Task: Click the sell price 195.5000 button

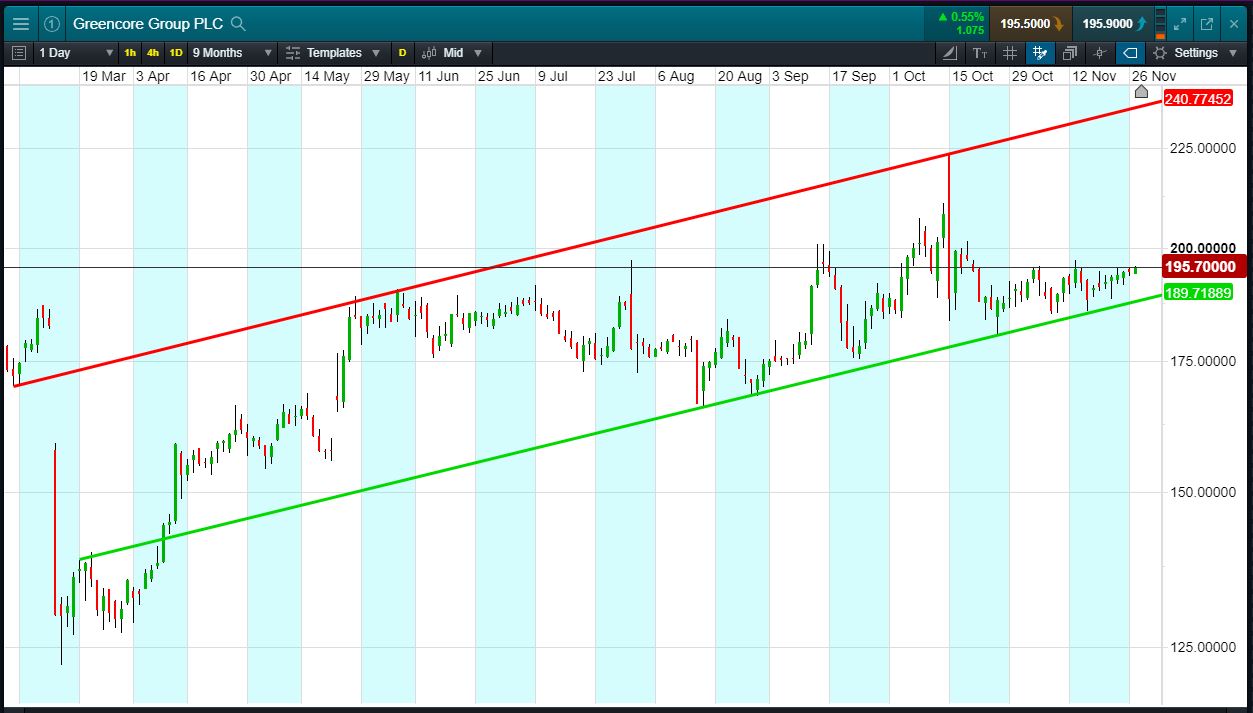Action: 1031,23
